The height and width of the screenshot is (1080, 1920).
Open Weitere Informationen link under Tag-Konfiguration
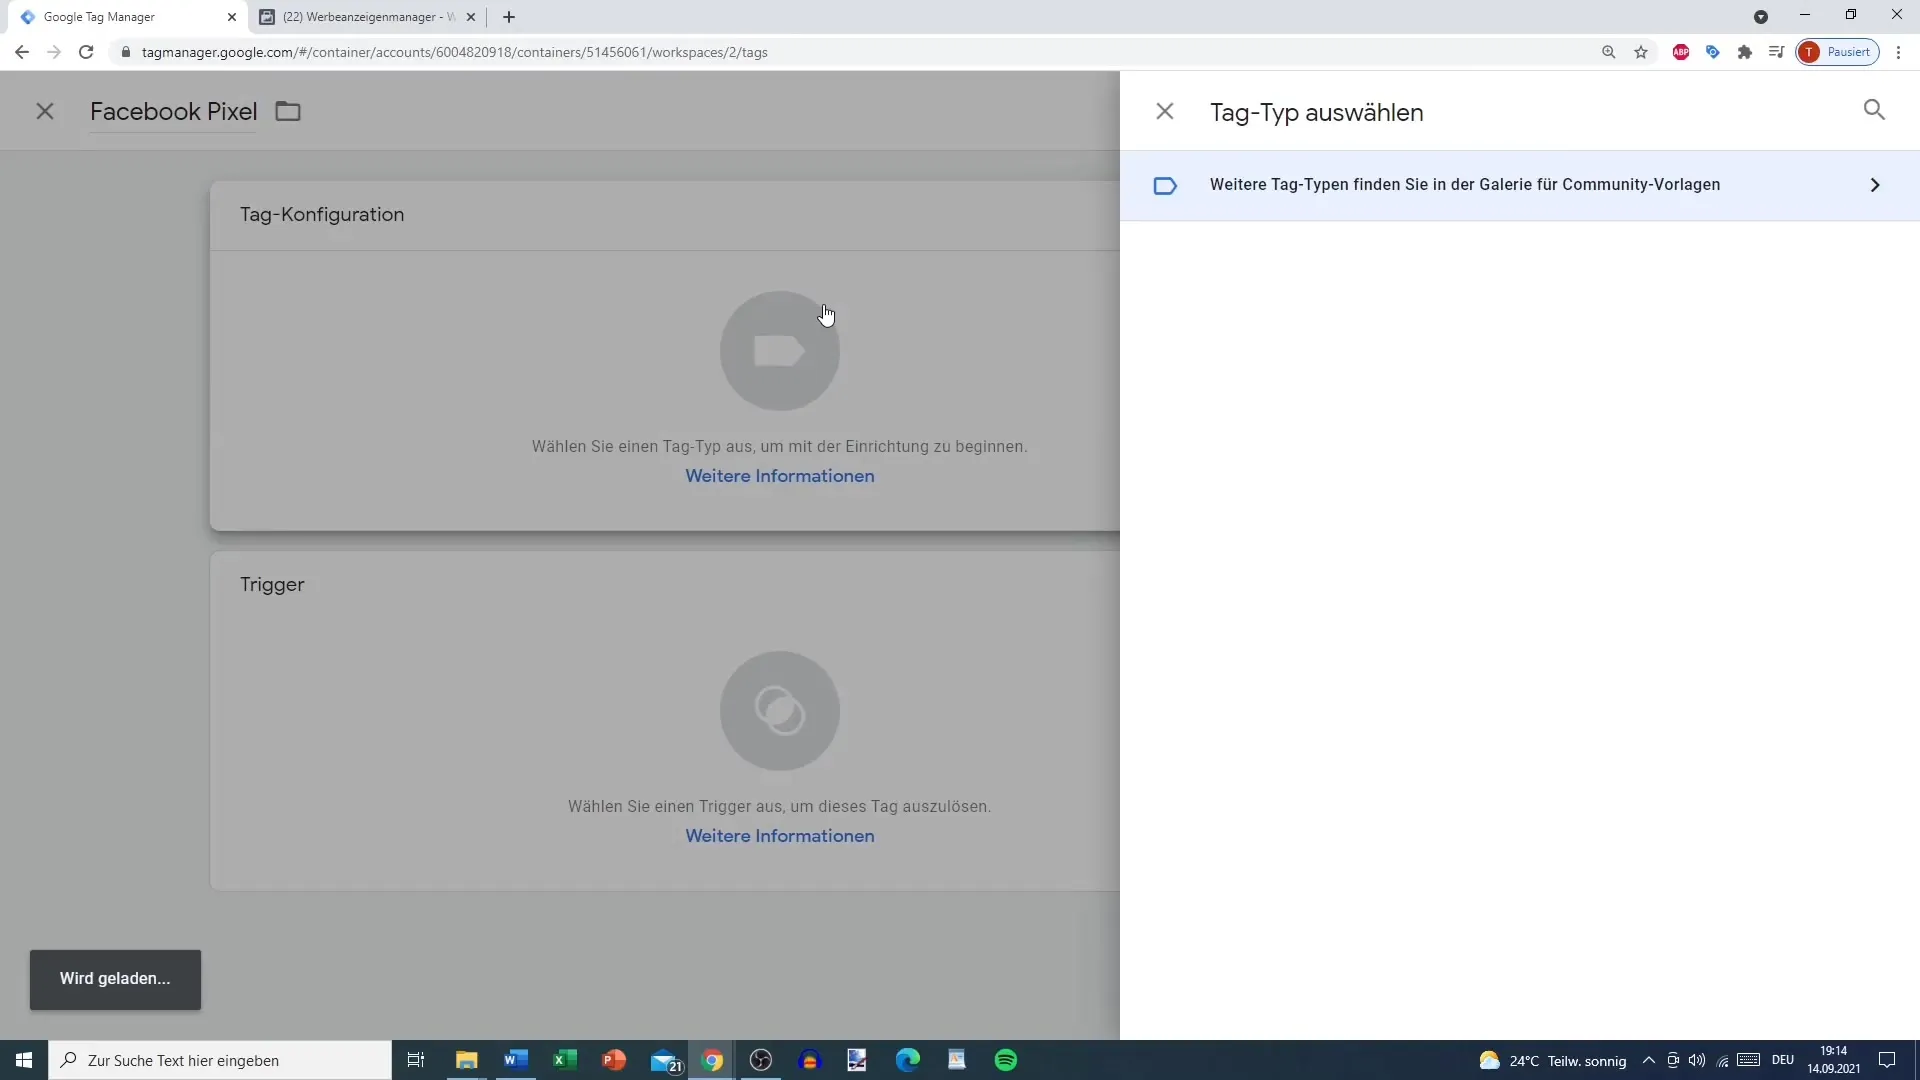[780, 476]
